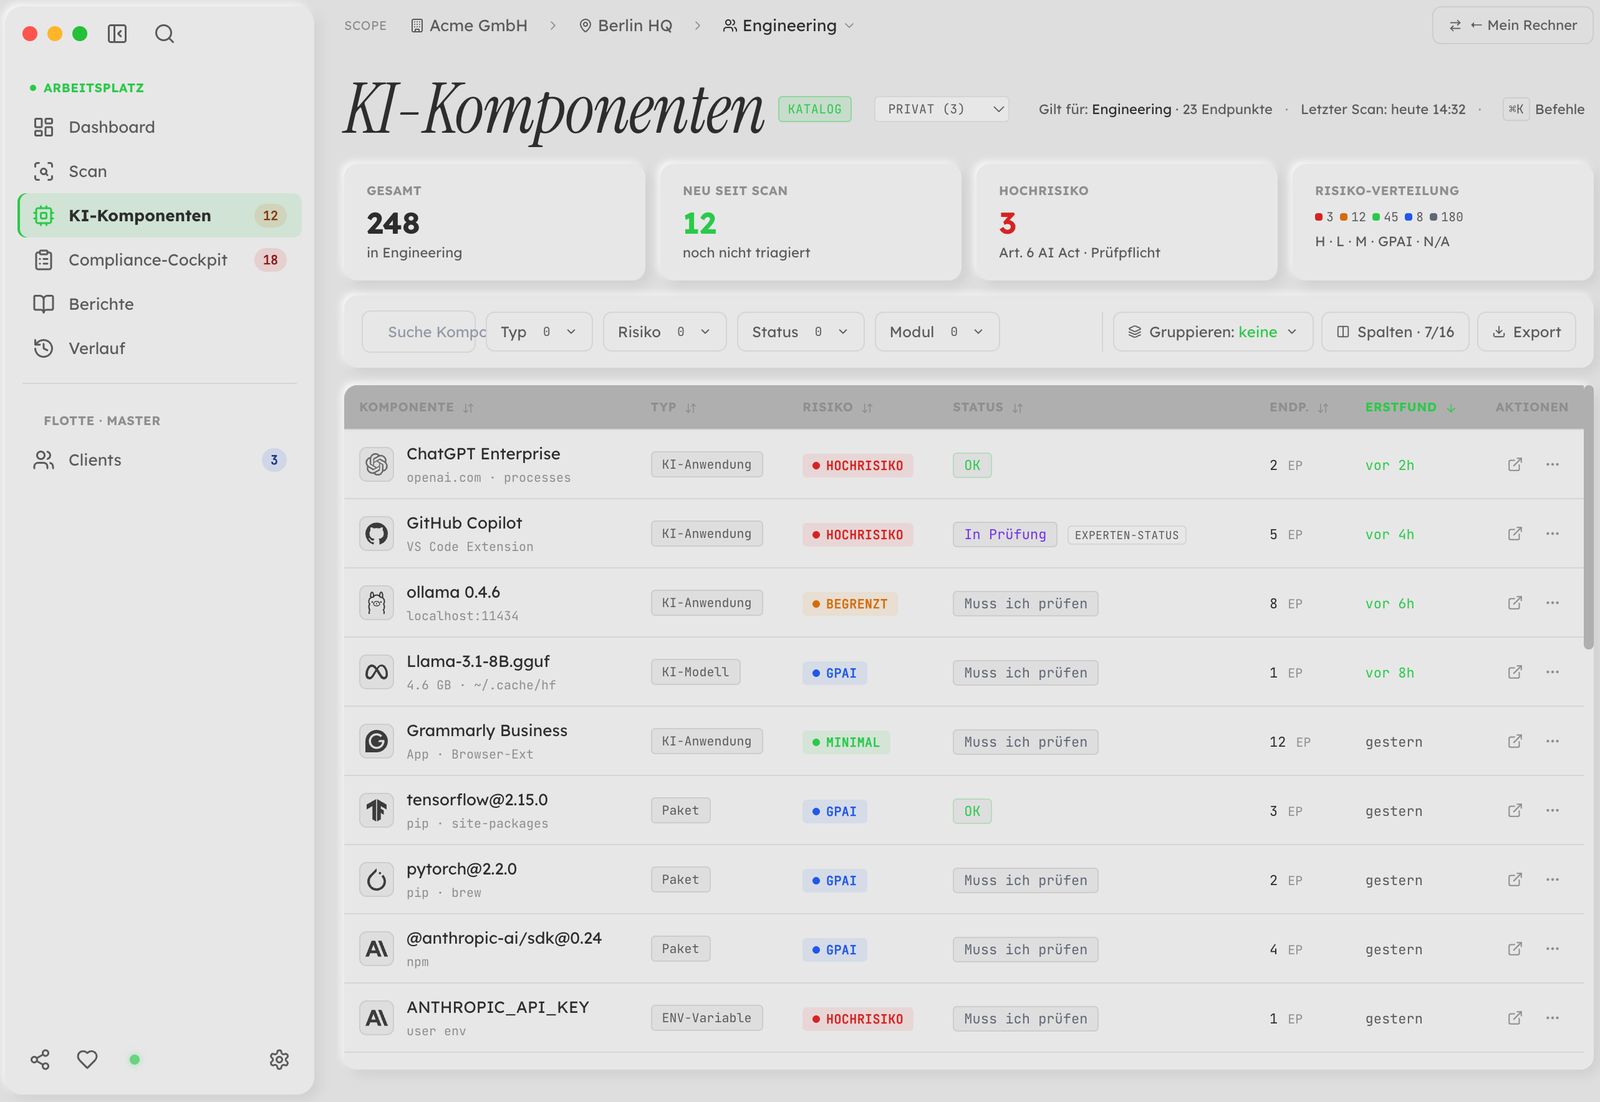The image size is (1600, 1102).
Task: Navigate to Berlin HQ scope
Action: click(626, 26)
